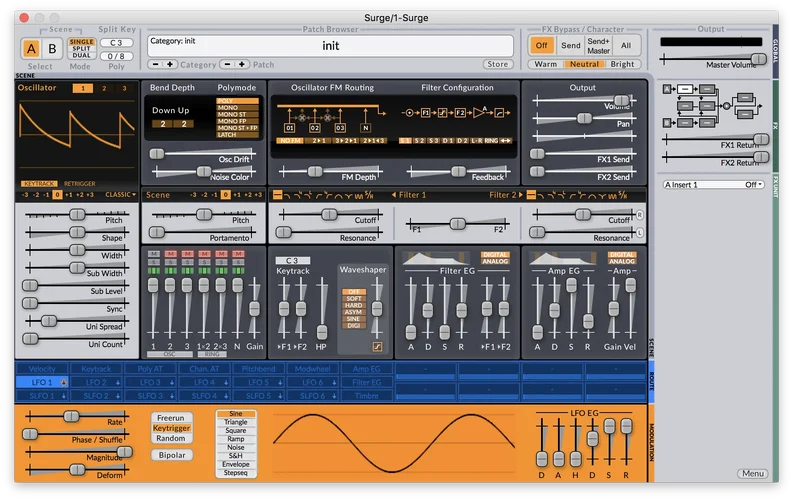793x500 pixels.
Task: Select the S2 filter configuration icon
Action: (419, 141)
